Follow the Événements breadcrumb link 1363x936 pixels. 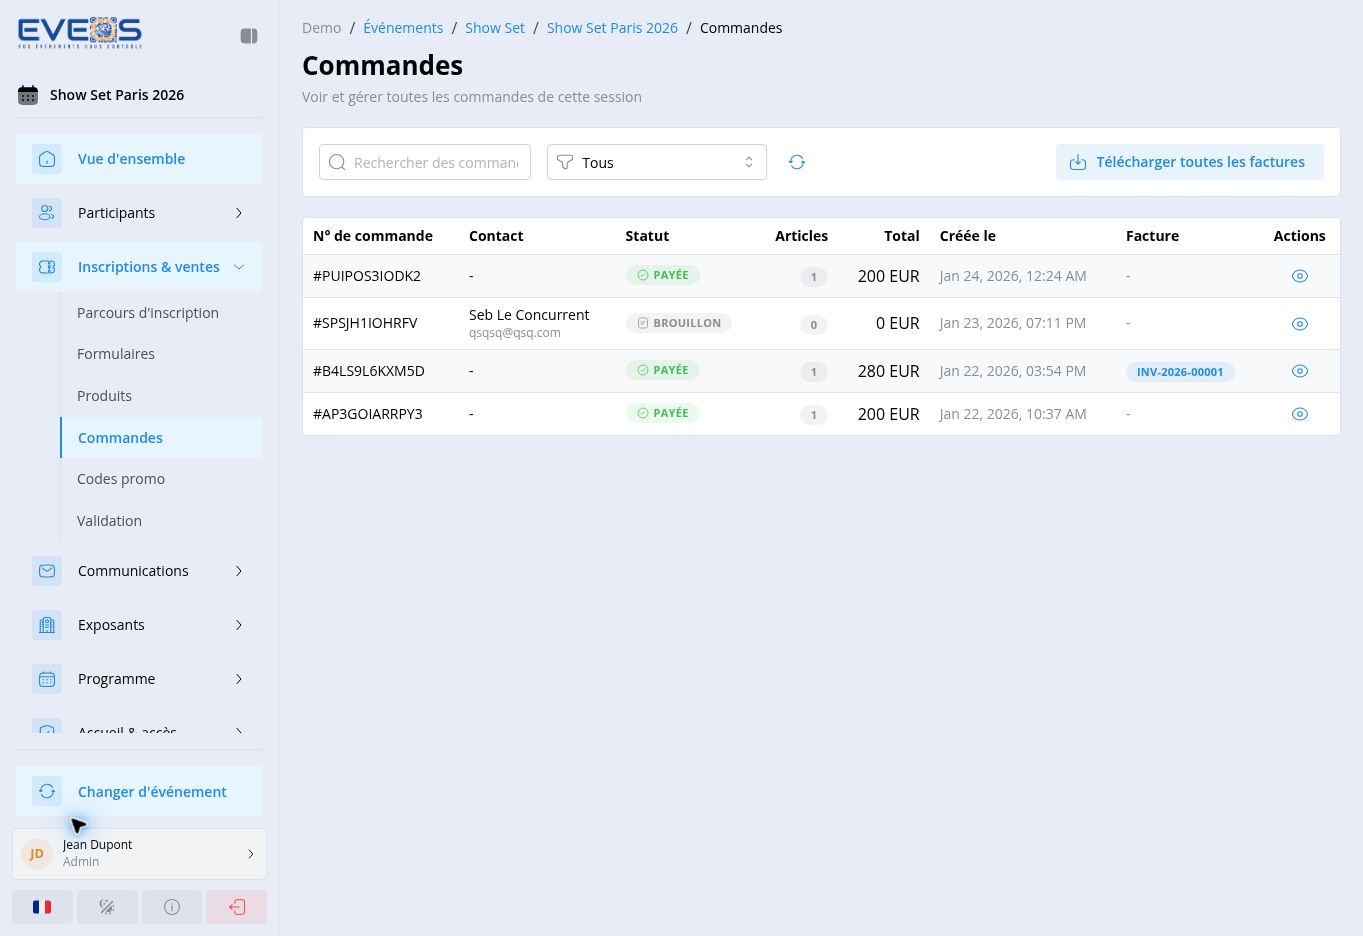tap(403, 28)
